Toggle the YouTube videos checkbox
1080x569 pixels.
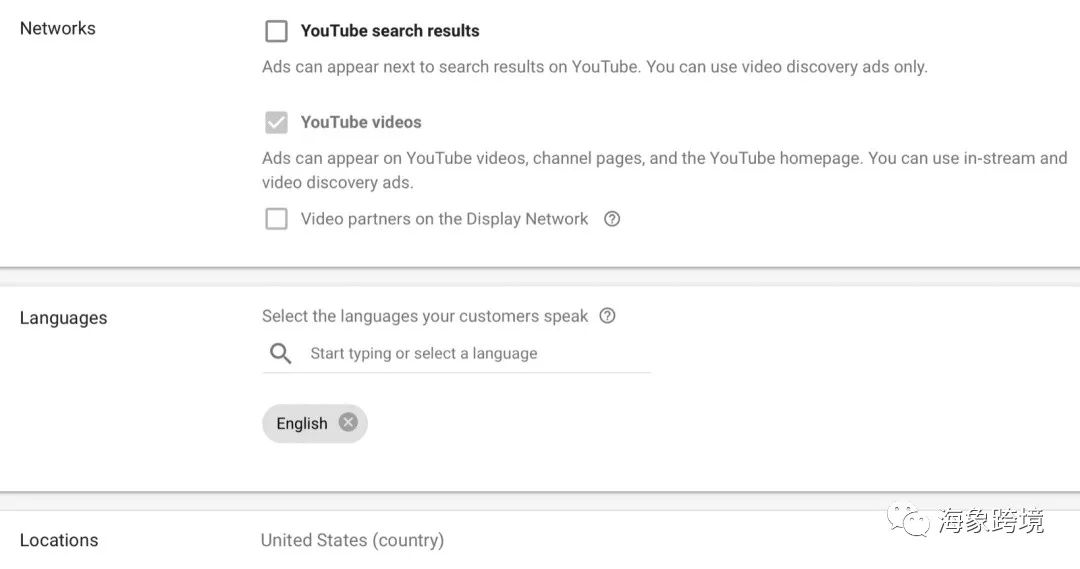(276, 123)
